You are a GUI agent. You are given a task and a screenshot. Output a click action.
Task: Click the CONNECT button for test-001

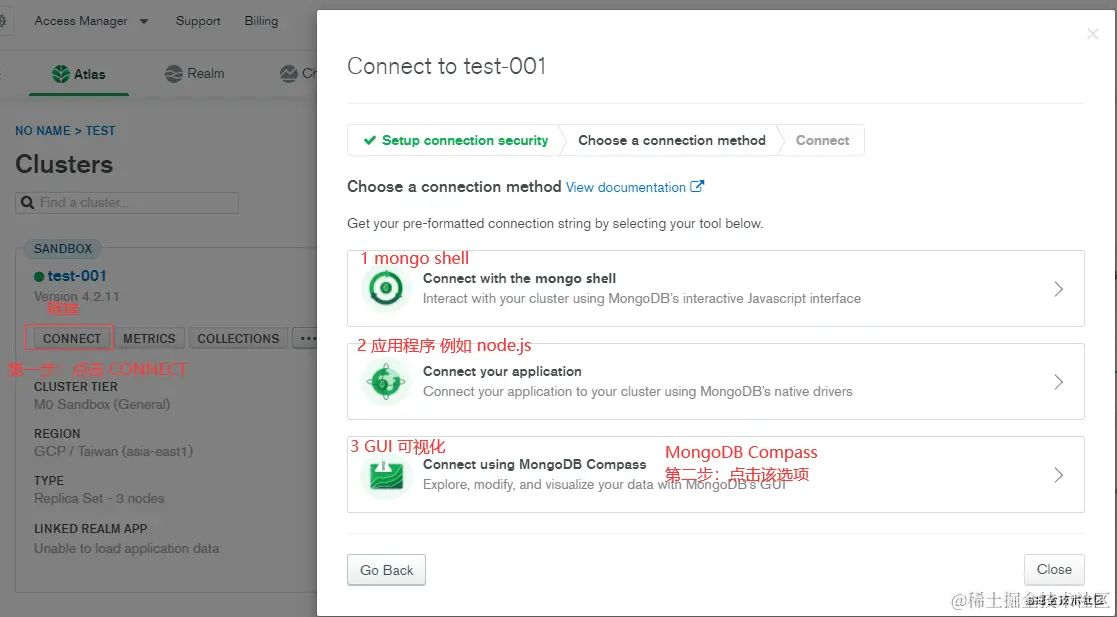point(71,338)
